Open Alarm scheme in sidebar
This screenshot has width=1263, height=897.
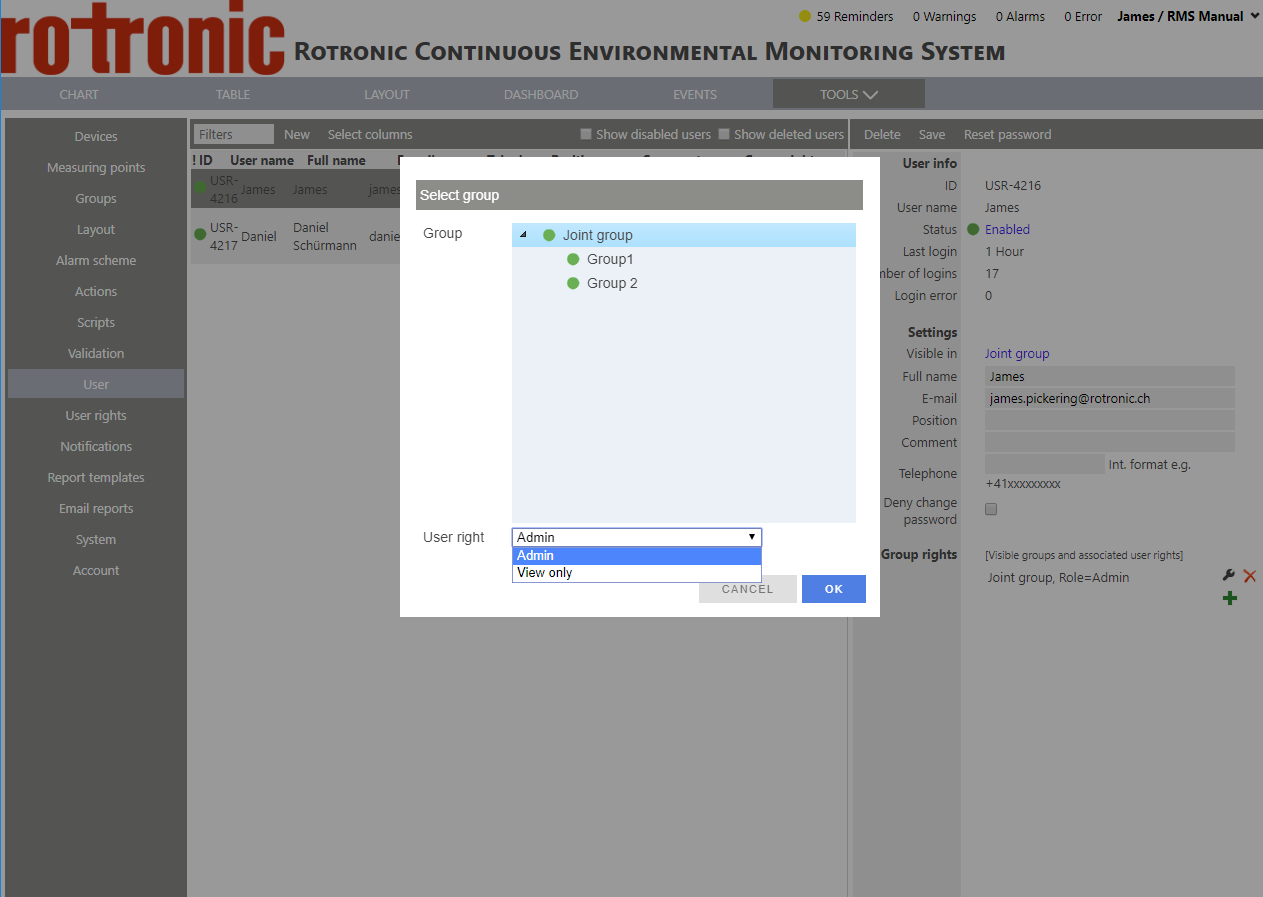(x=96, y=260)
